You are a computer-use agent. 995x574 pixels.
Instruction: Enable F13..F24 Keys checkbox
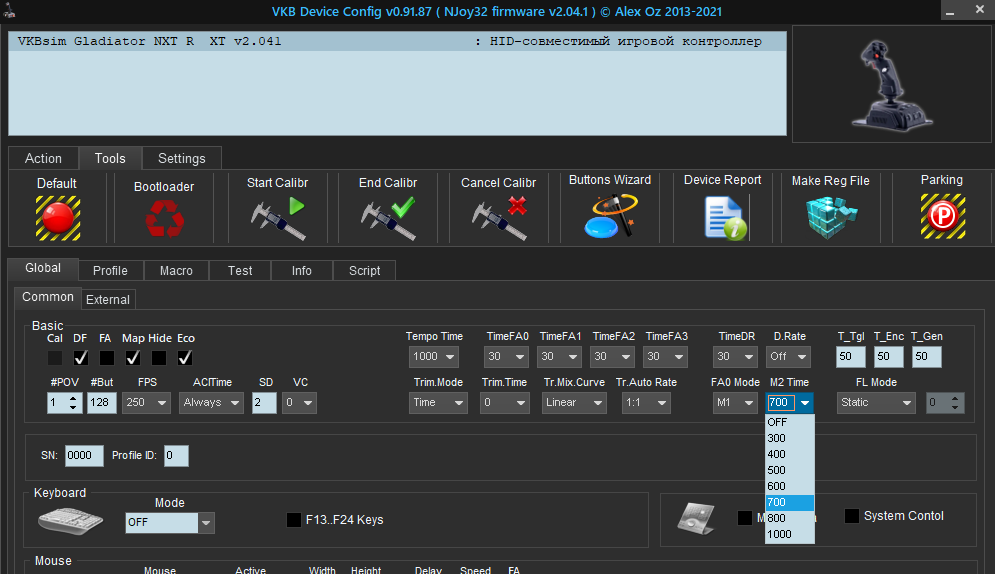point(294,520)
